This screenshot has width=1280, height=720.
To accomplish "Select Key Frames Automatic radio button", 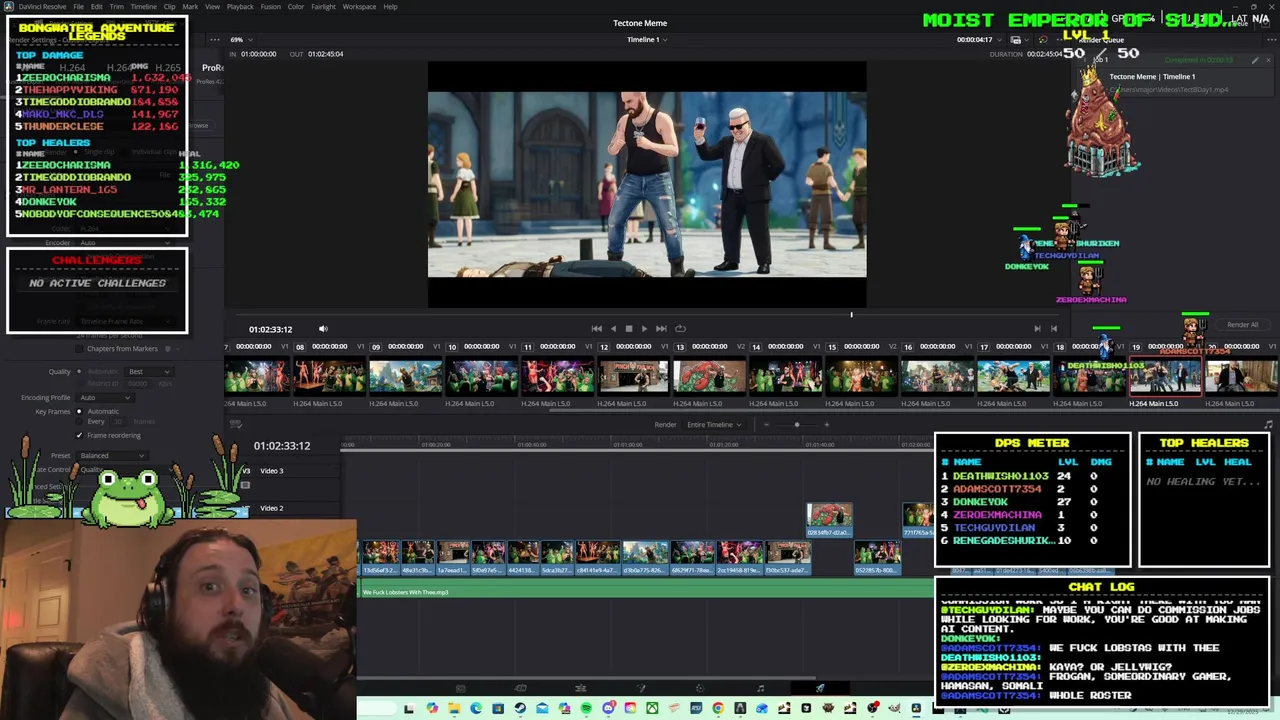I will pos(79,411).
